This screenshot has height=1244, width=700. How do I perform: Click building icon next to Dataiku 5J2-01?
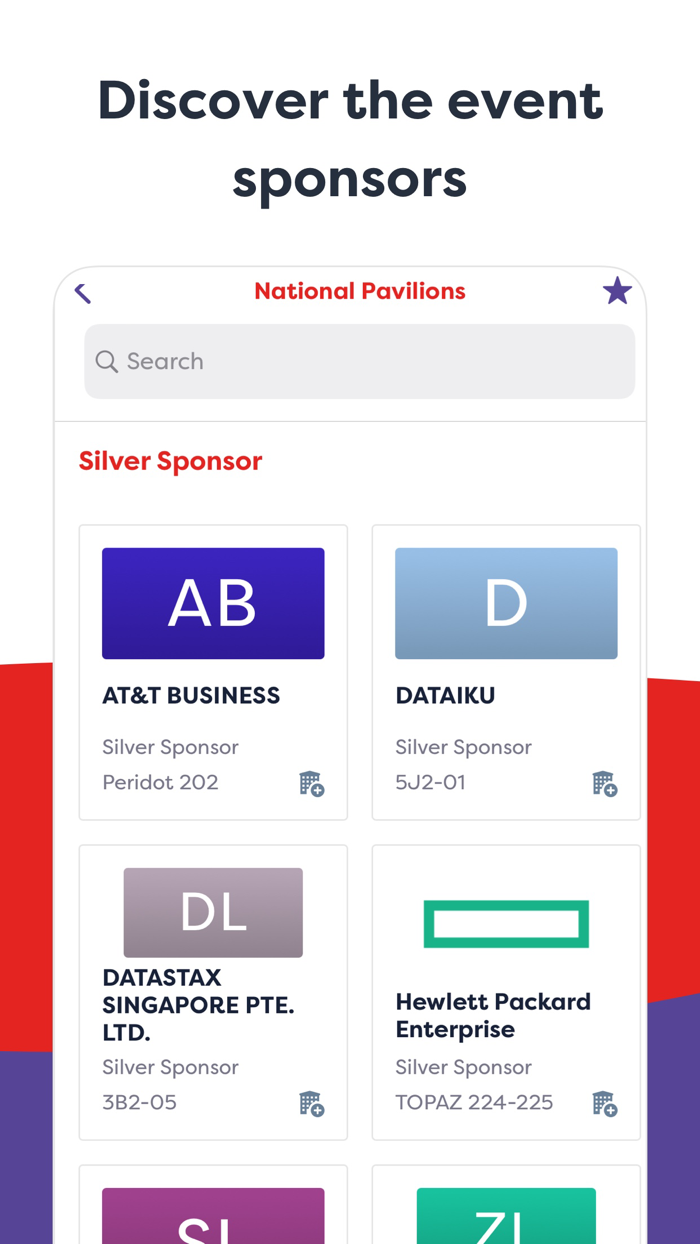pos(604,785)
